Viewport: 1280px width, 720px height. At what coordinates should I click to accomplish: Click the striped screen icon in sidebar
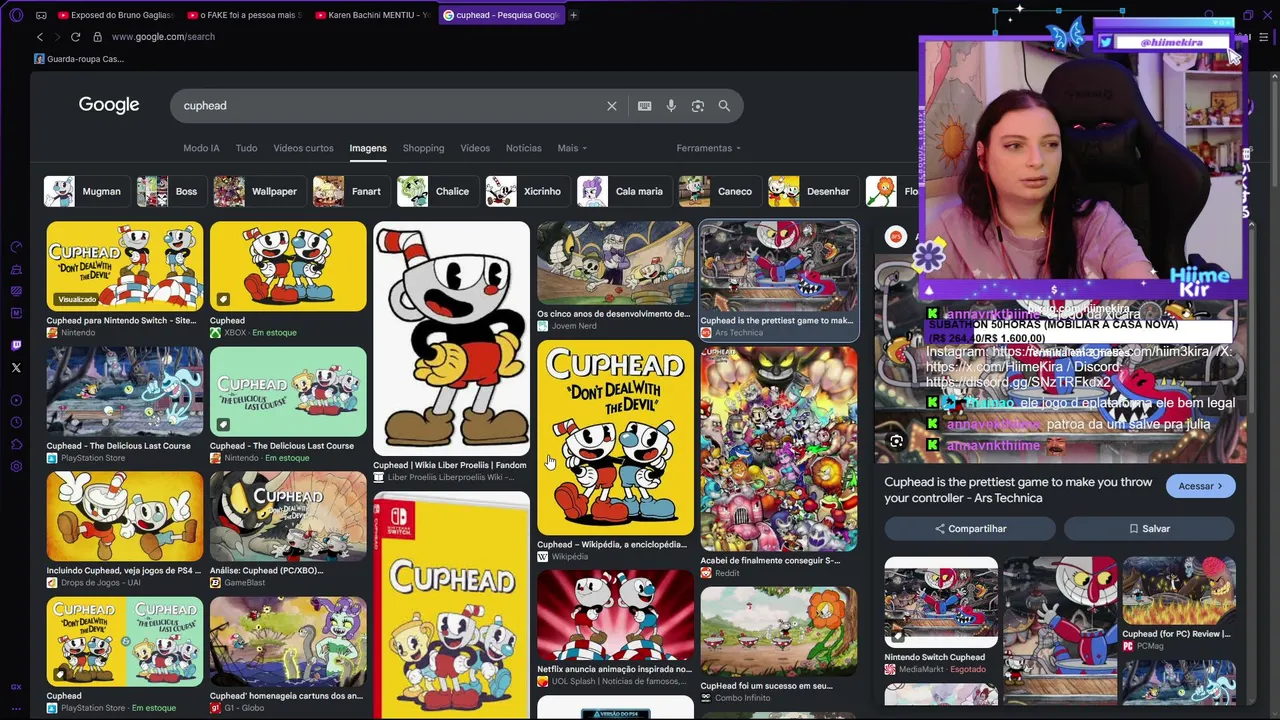pyautogui.click(x=16, y=291)
